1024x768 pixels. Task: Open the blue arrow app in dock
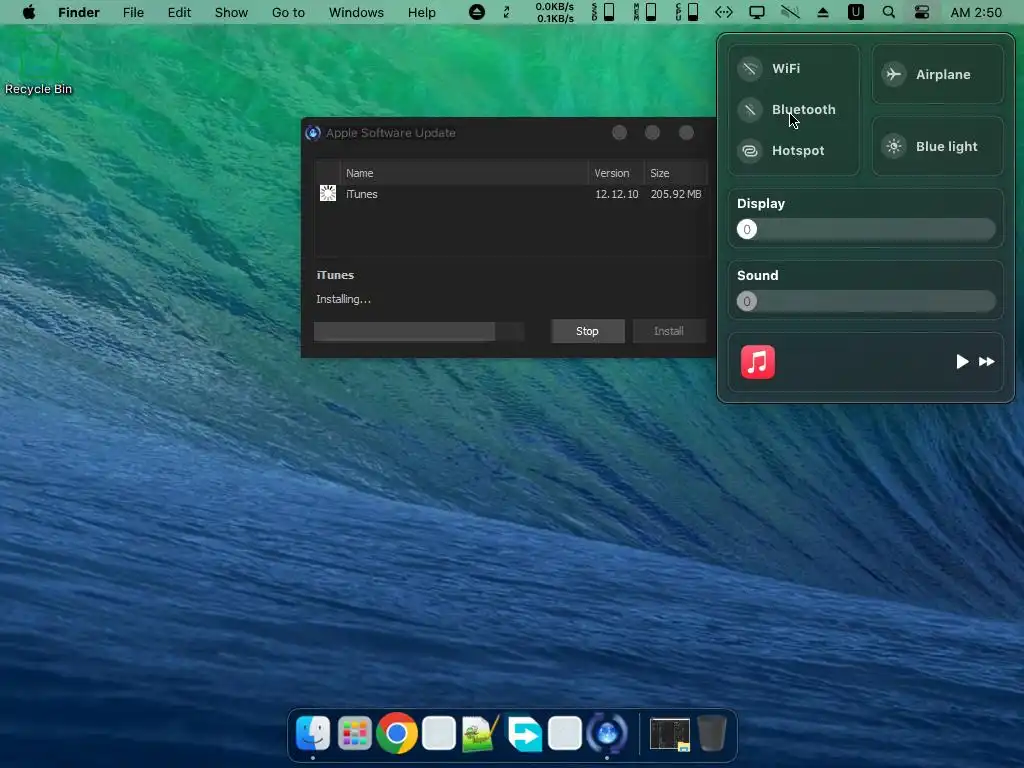tap(524, 733)
